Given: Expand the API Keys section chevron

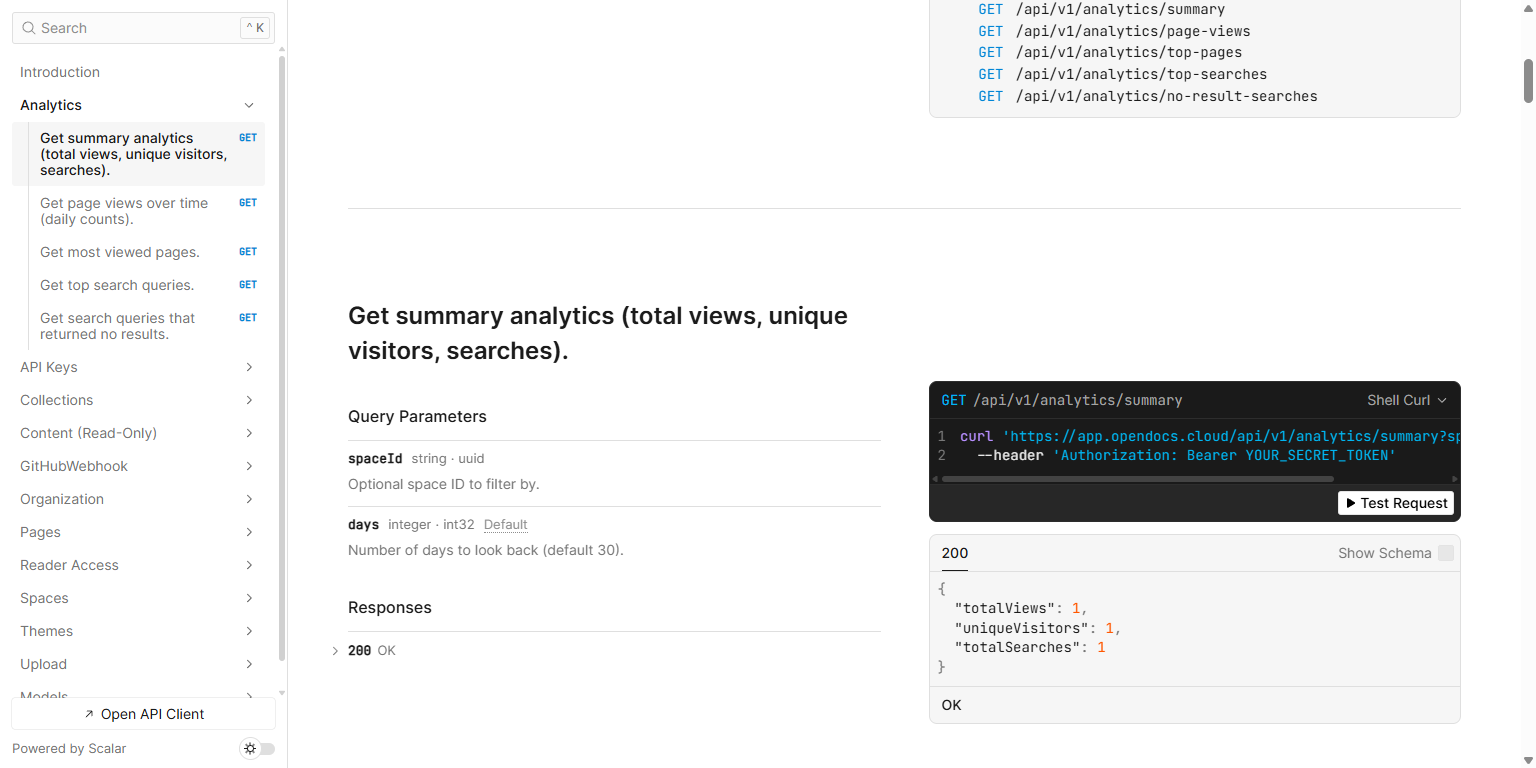Looking at the screenshot, I should 249,367.
